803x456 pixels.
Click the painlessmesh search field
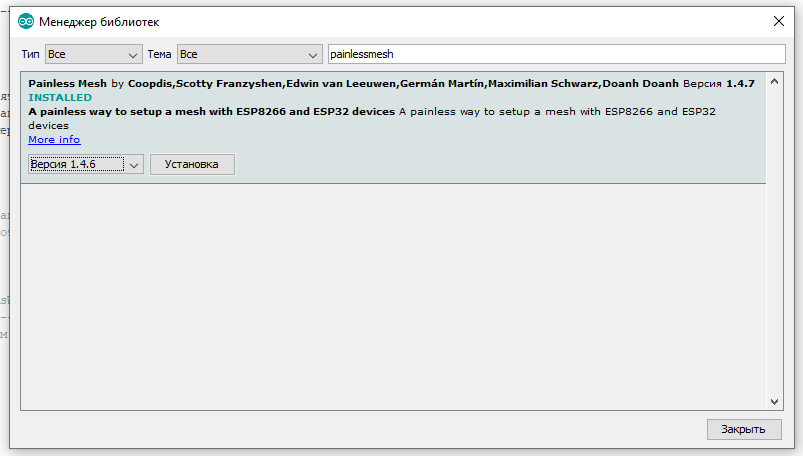point(556,54)
